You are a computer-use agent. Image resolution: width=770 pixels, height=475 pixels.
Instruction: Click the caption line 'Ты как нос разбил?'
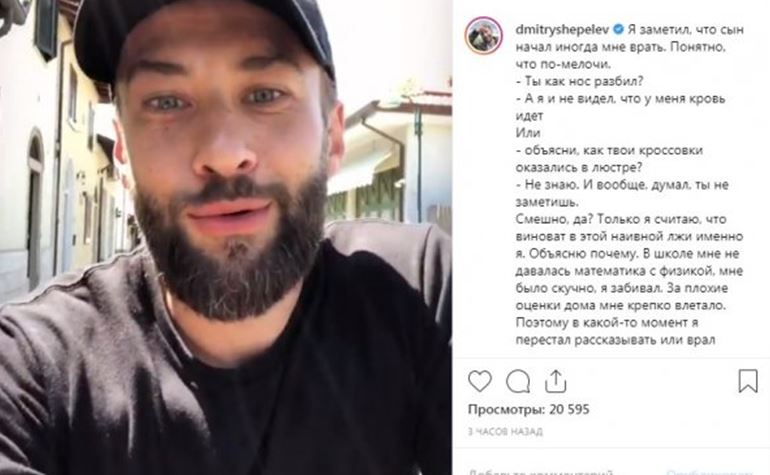point(579,81)
